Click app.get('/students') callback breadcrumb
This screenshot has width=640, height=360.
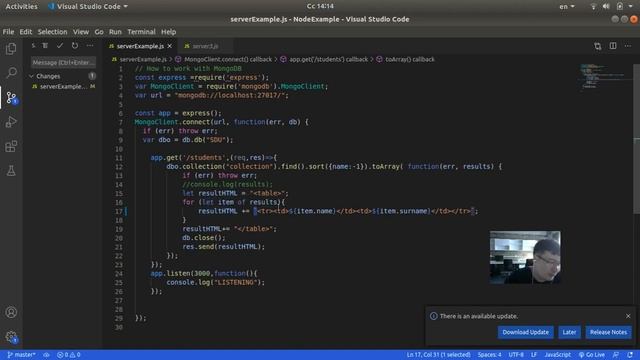(x=329, y=60)
